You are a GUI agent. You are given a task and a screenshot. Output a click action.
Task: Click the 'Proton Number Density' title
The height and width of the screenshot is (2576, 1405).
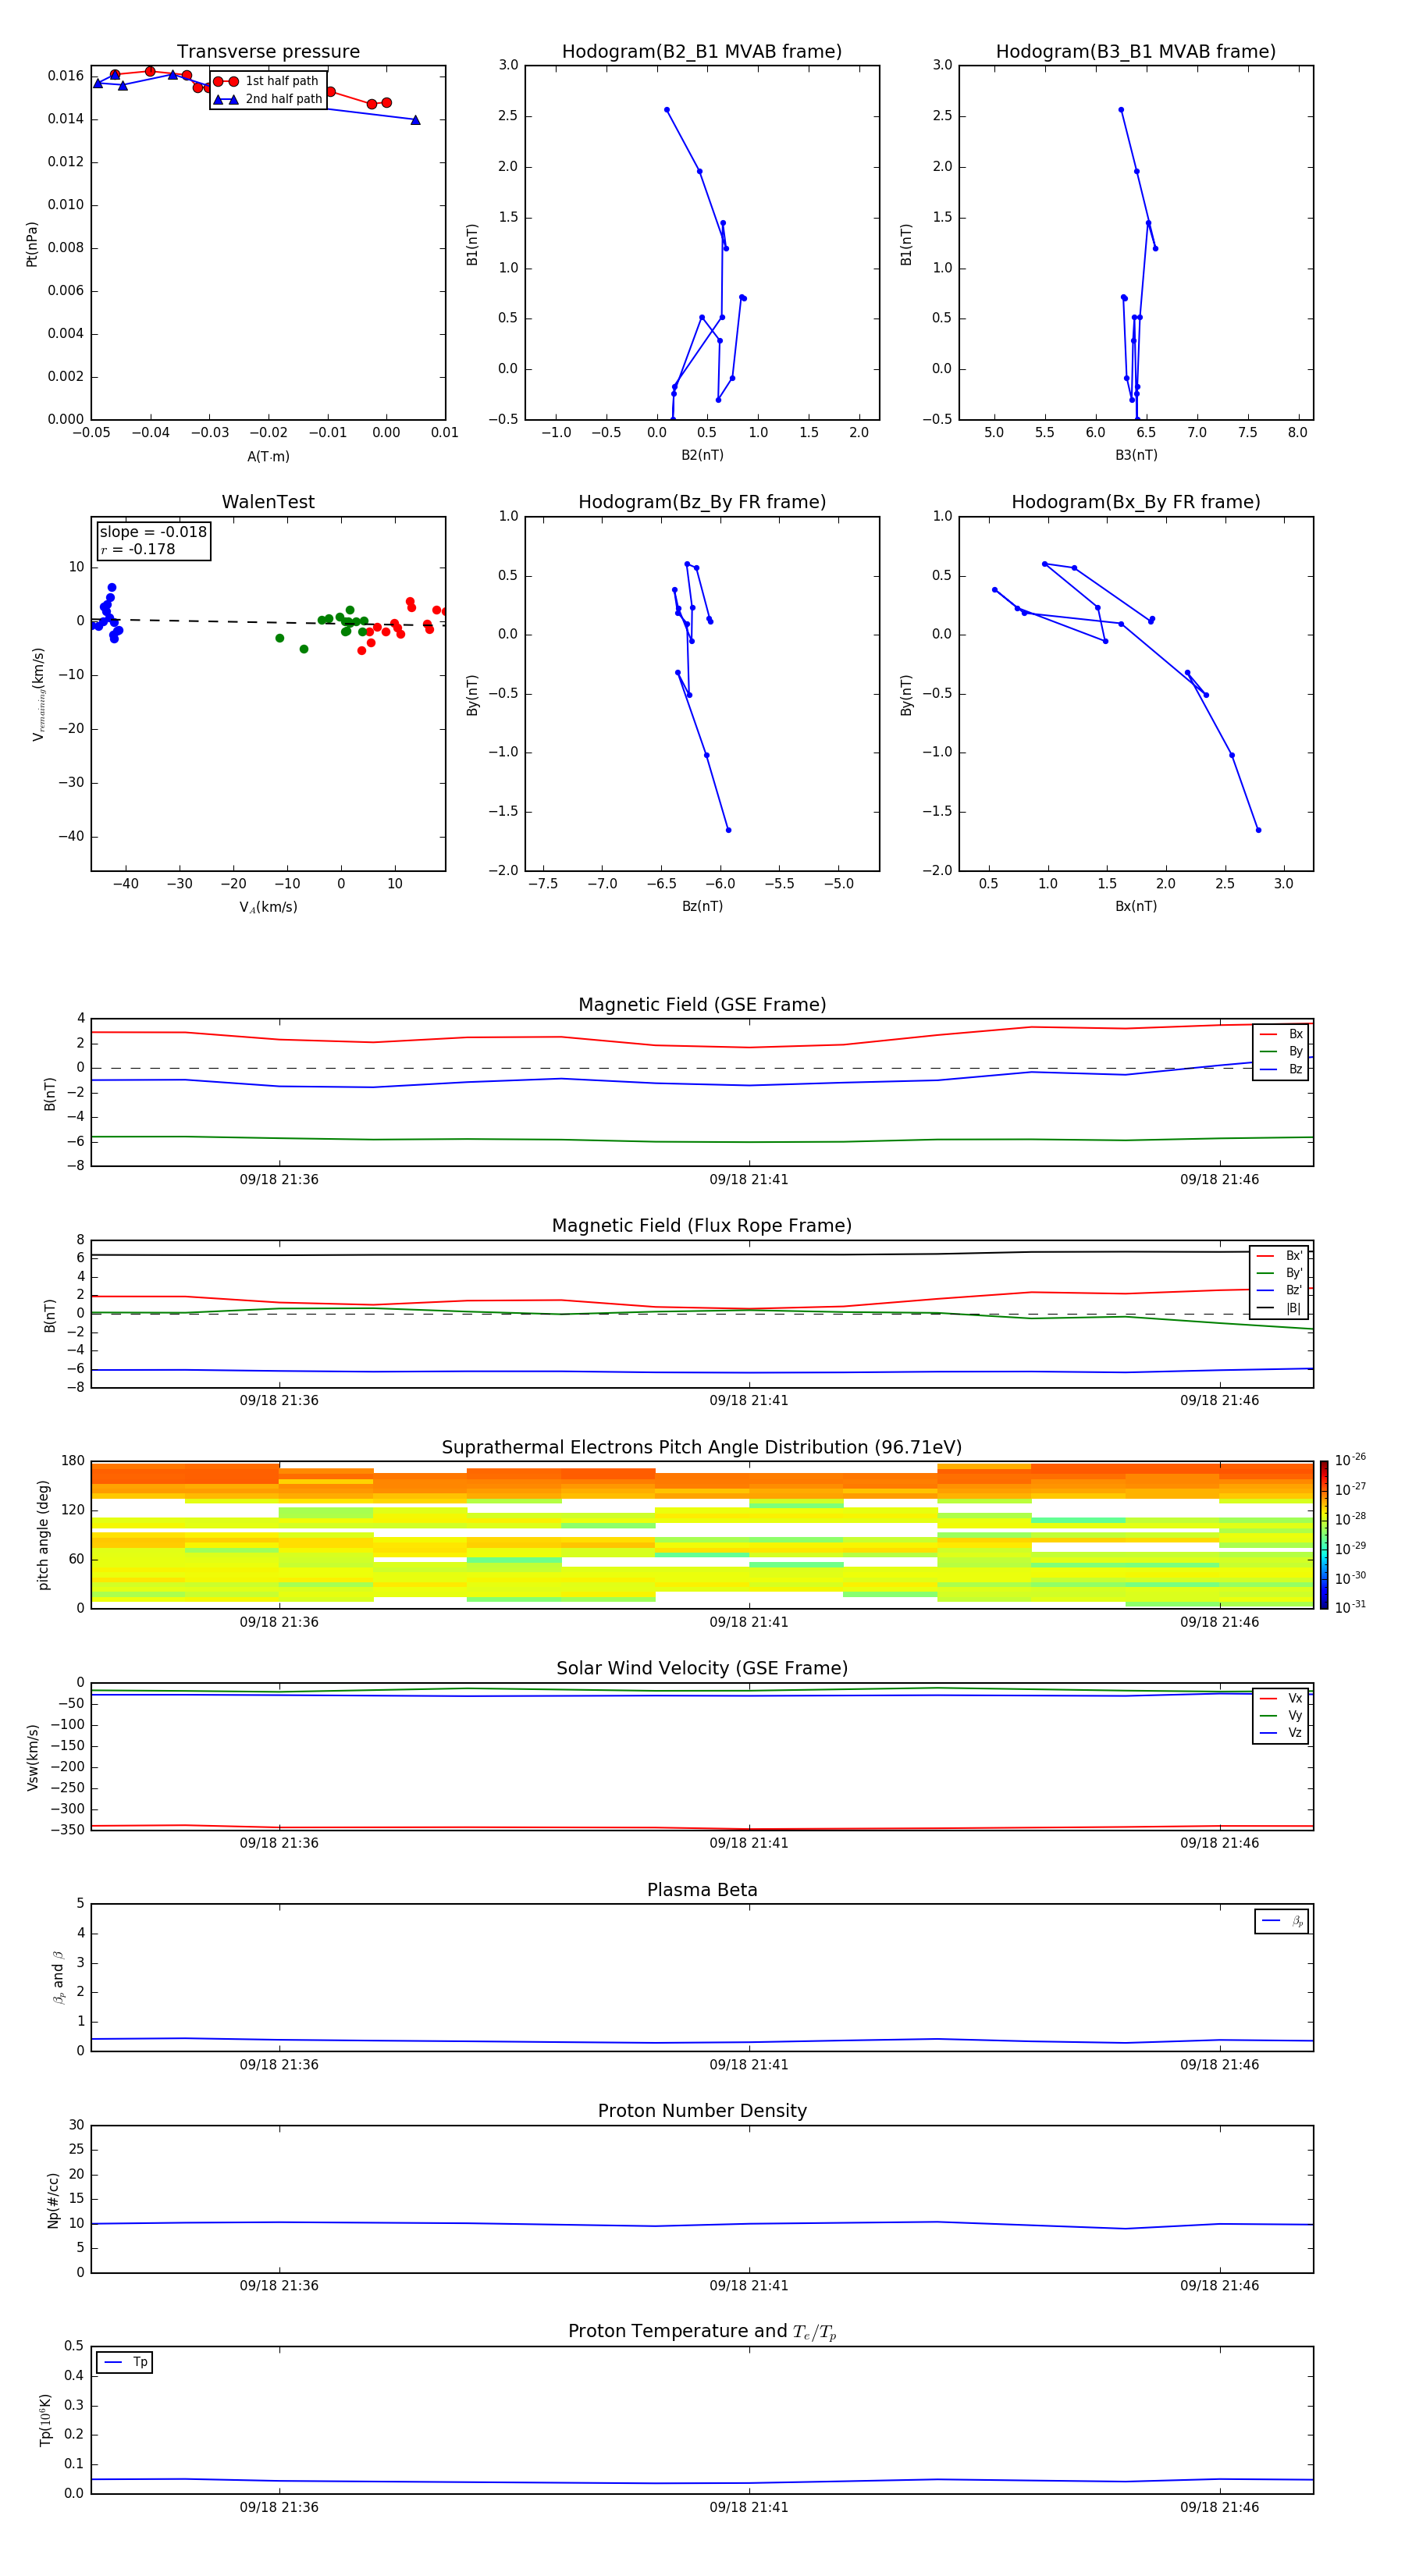[x=702, y=2111]
